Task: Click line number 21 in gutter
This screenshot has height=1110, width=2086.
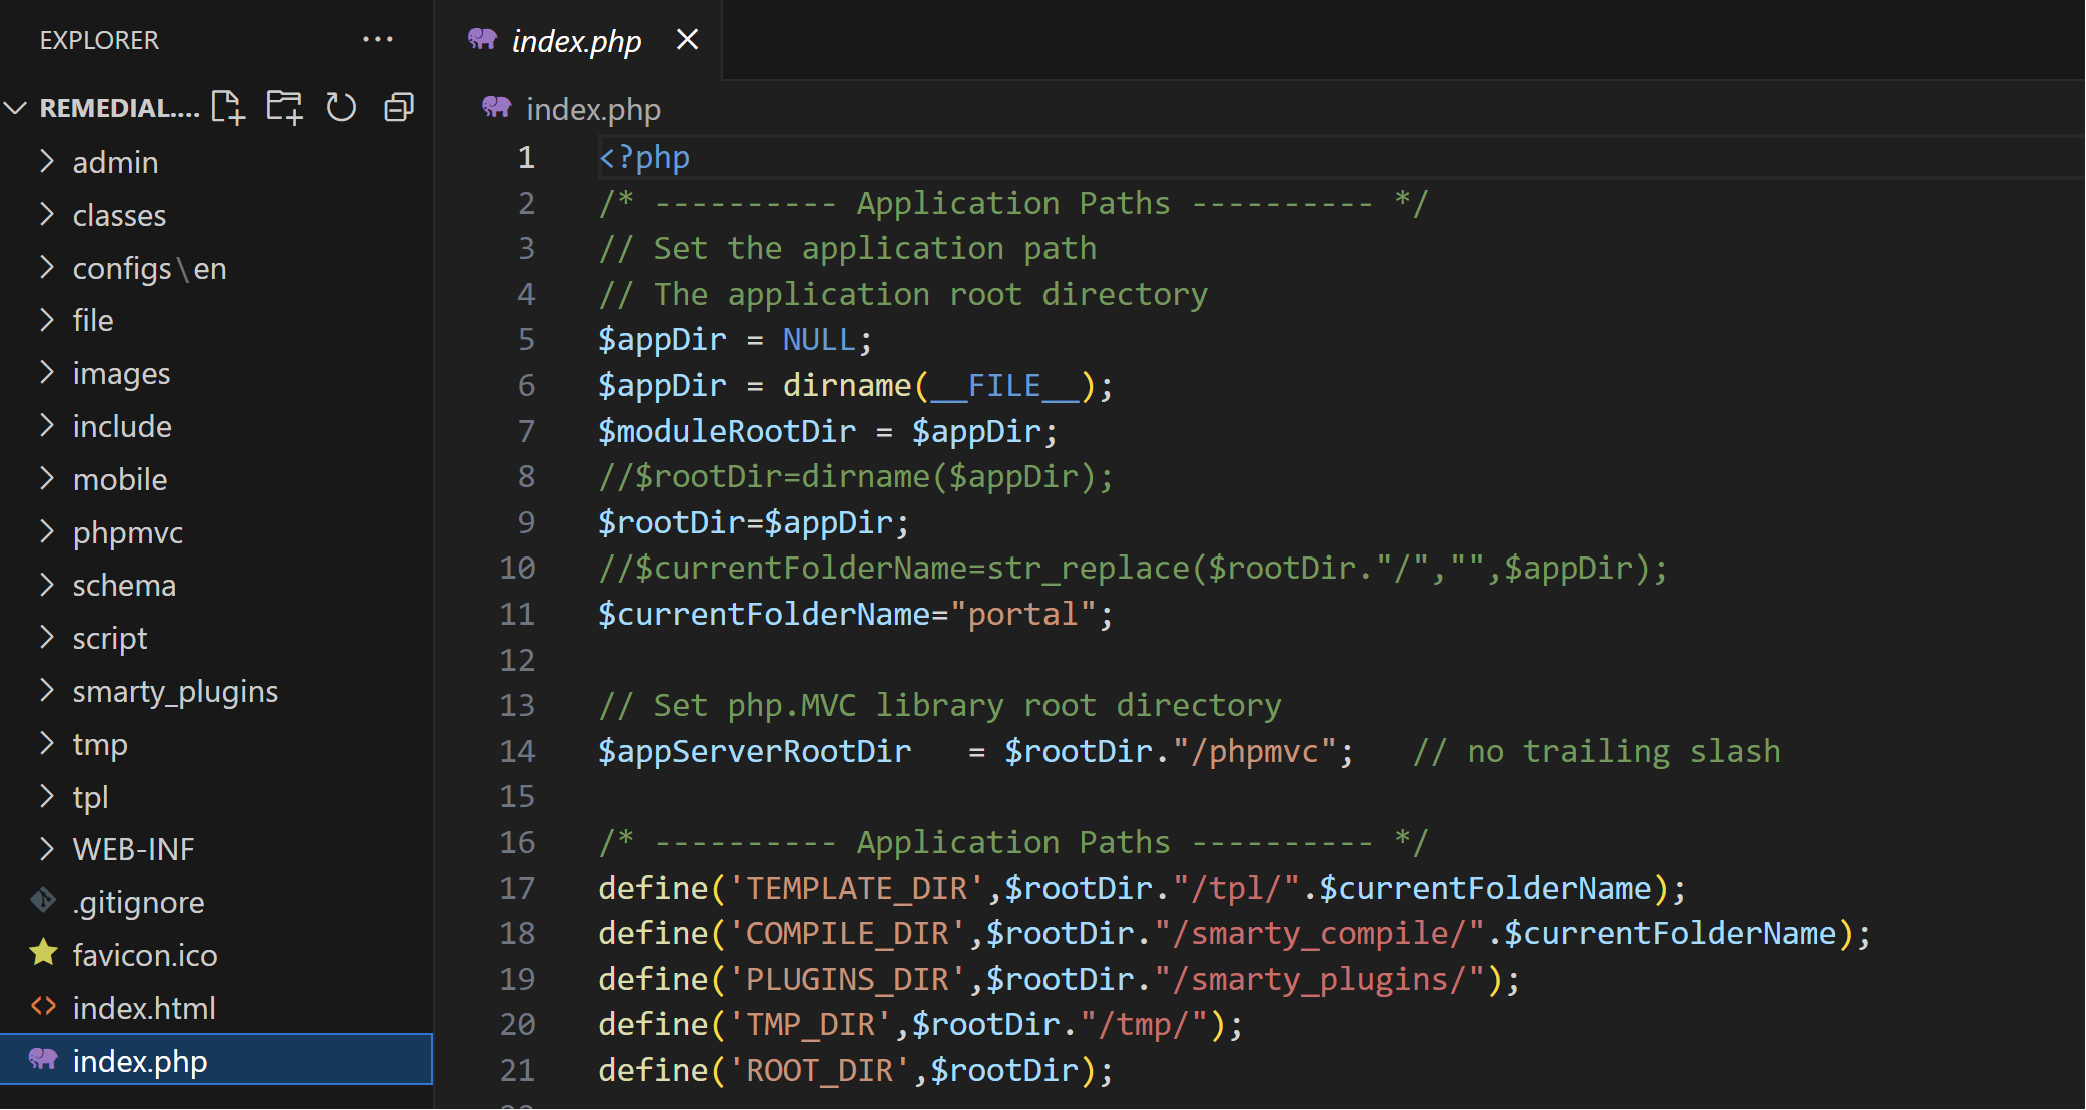Action: (x=517, y=1070)
